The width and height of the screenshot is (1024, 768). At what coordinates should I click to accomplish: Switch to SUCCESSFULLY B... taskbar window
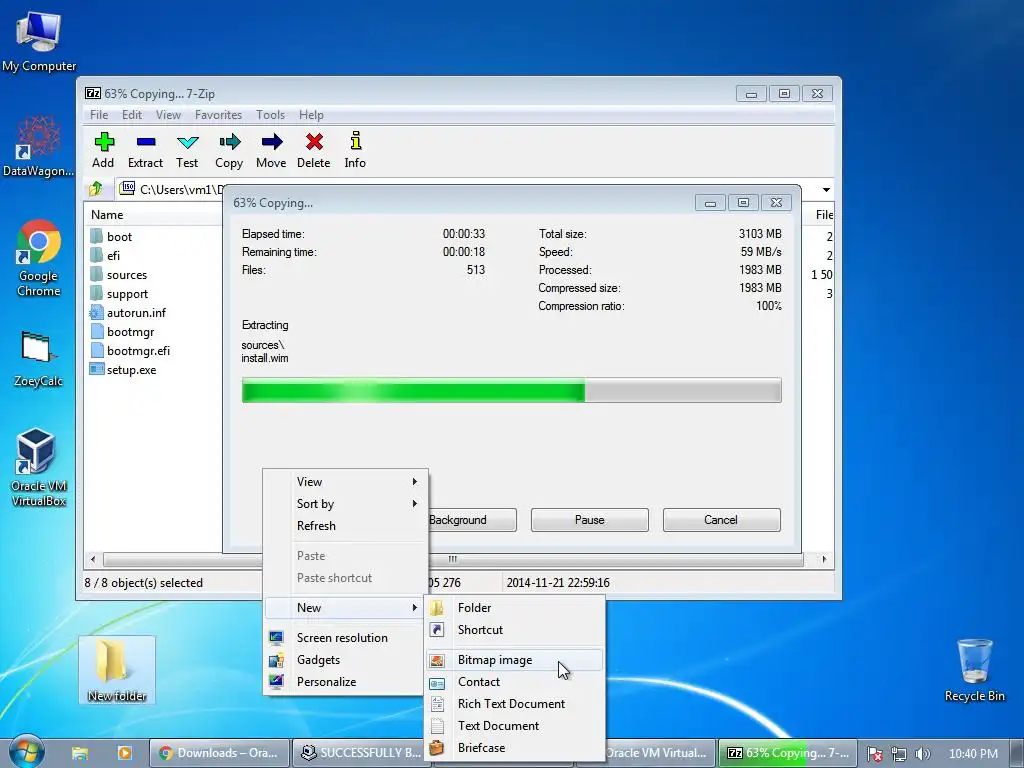tap(362, 753)
